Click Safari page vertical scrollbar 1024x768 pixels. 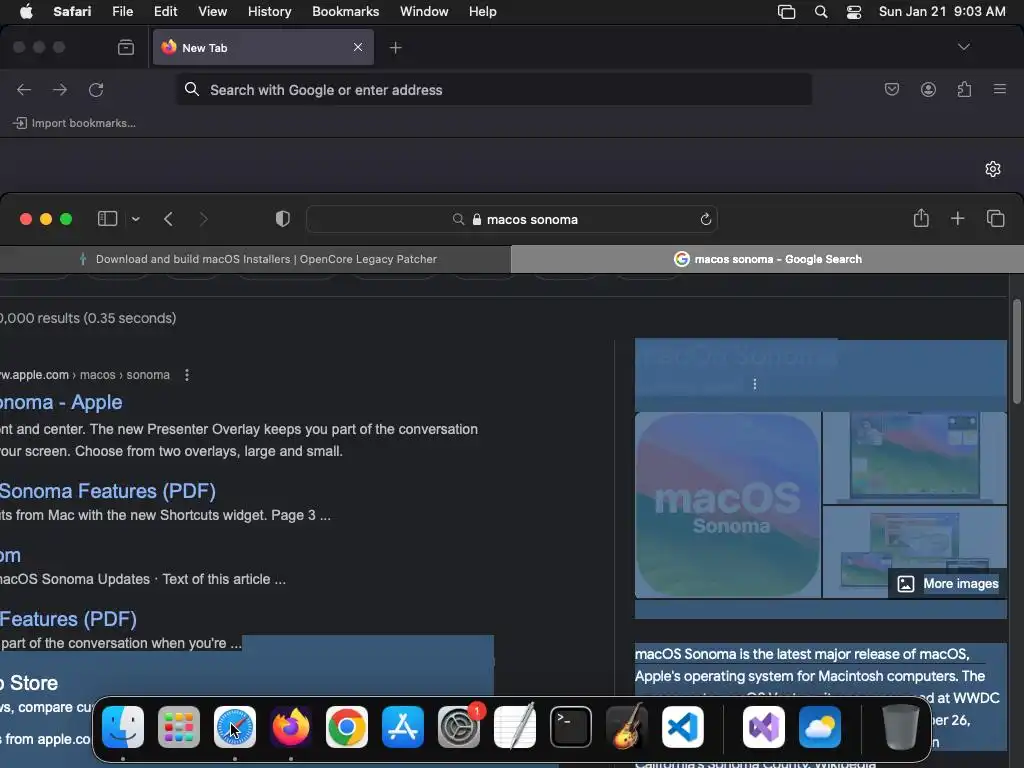click(1017, 351)
